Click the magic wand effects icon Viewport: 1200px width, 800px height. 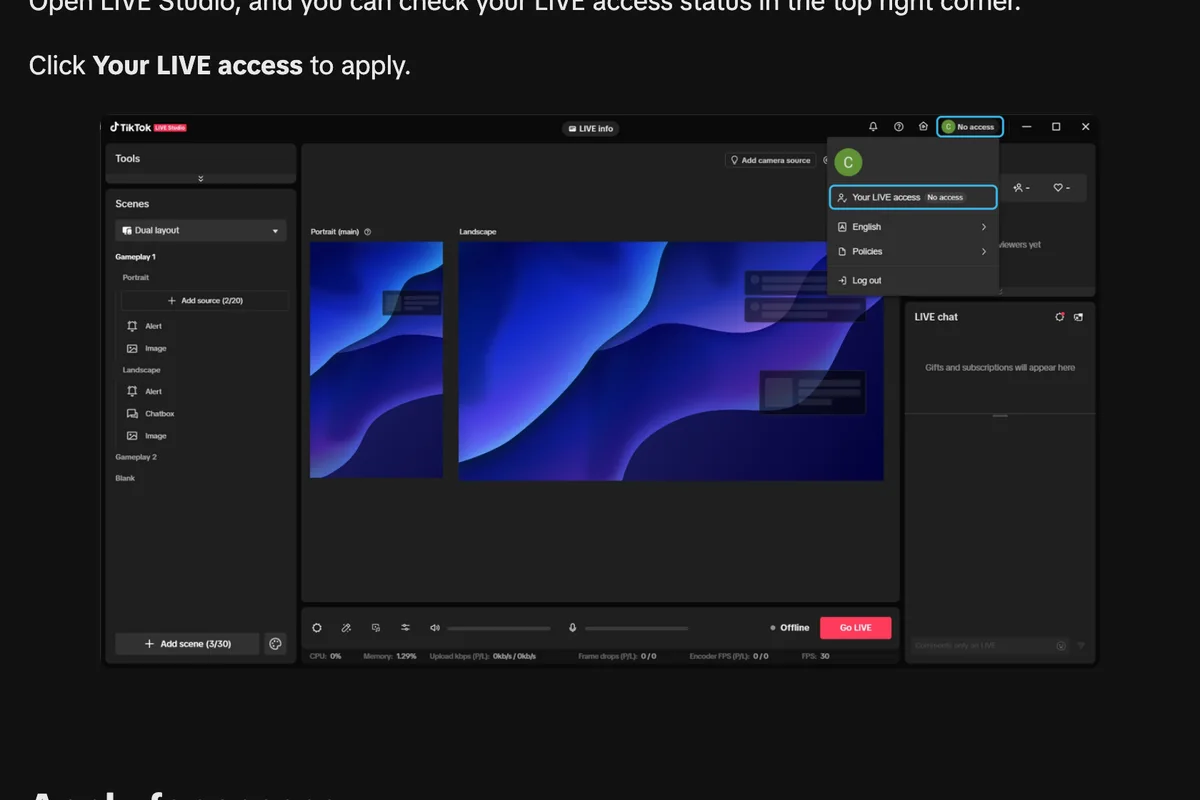tap(346, 628)
